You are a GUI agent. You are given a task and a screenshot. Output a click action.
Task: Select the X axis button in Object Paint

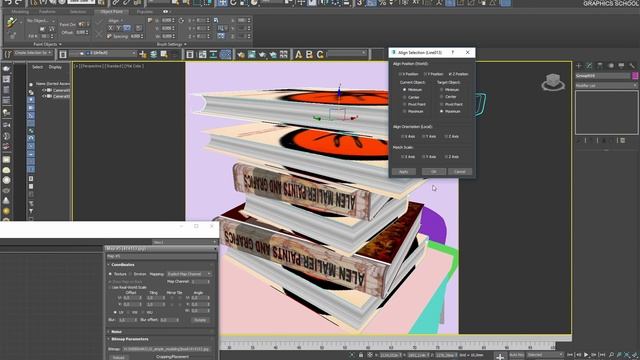[x=111, y=28]
